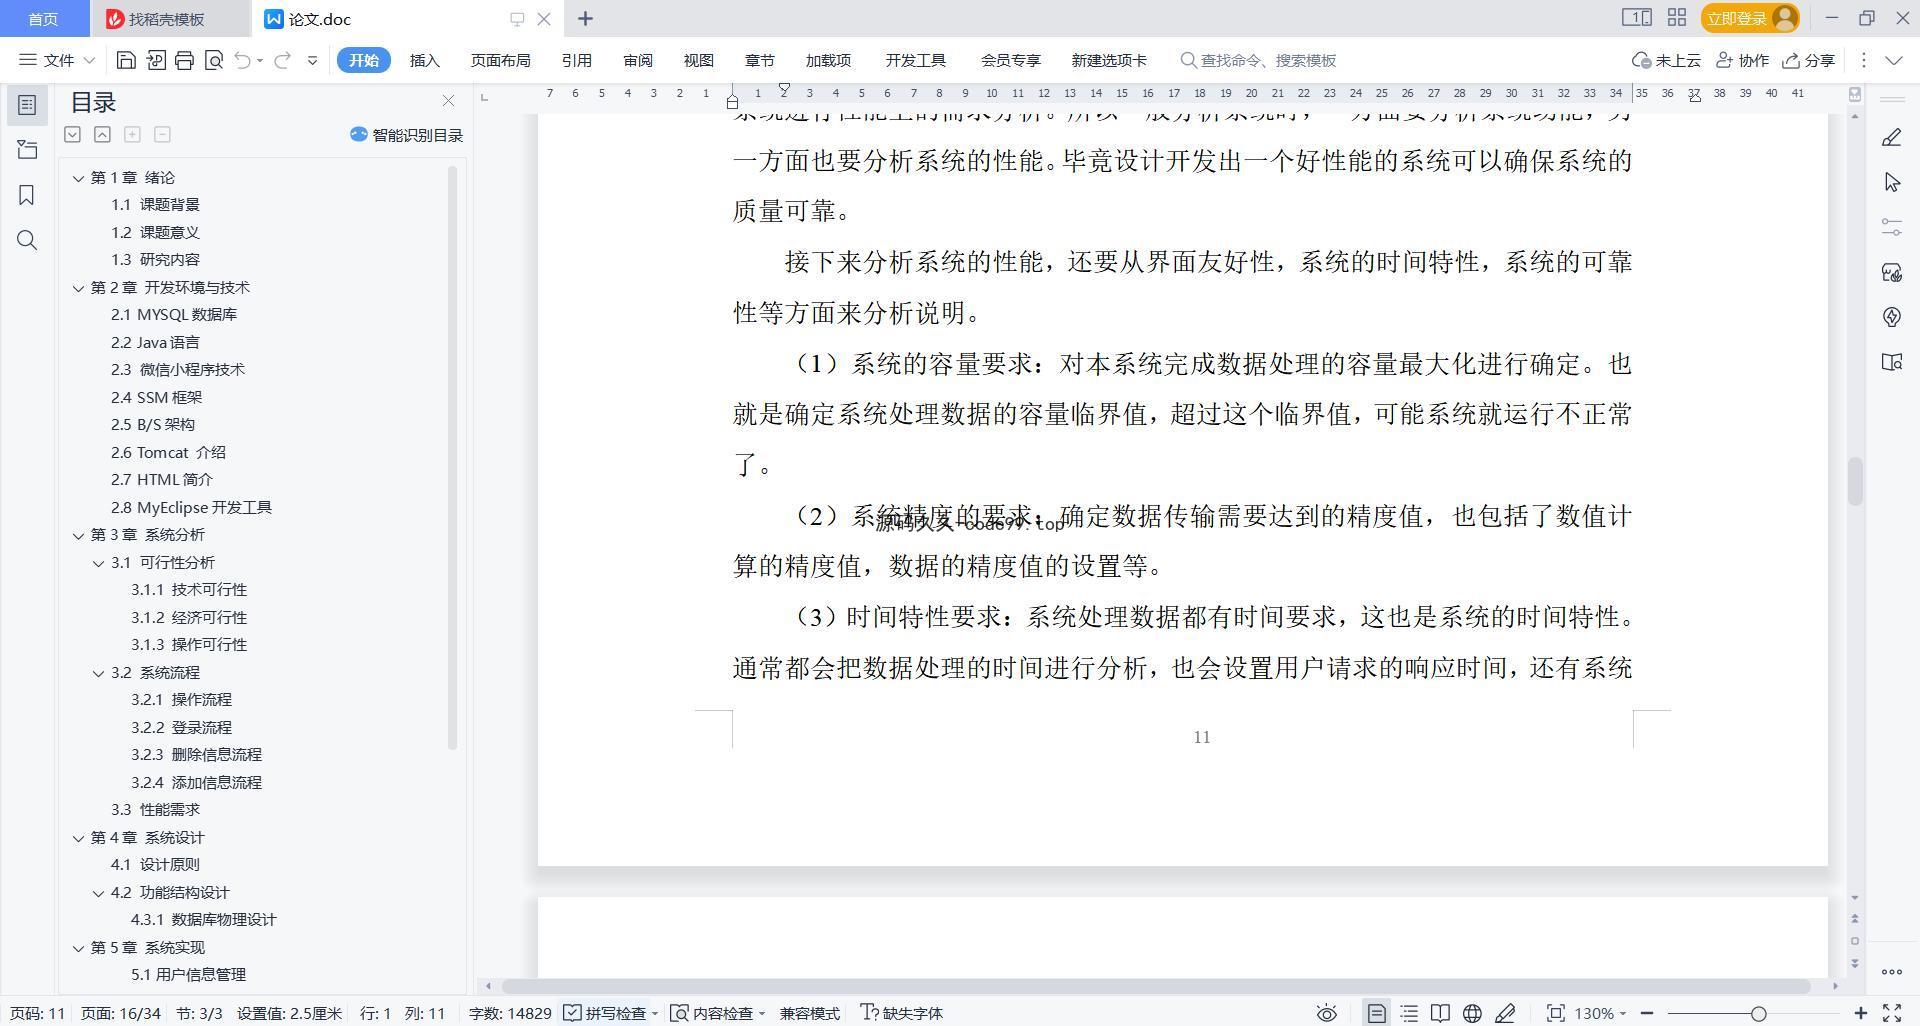
Task: Open the outline panel icon in the left sidebar
Action: coord(27,104)
